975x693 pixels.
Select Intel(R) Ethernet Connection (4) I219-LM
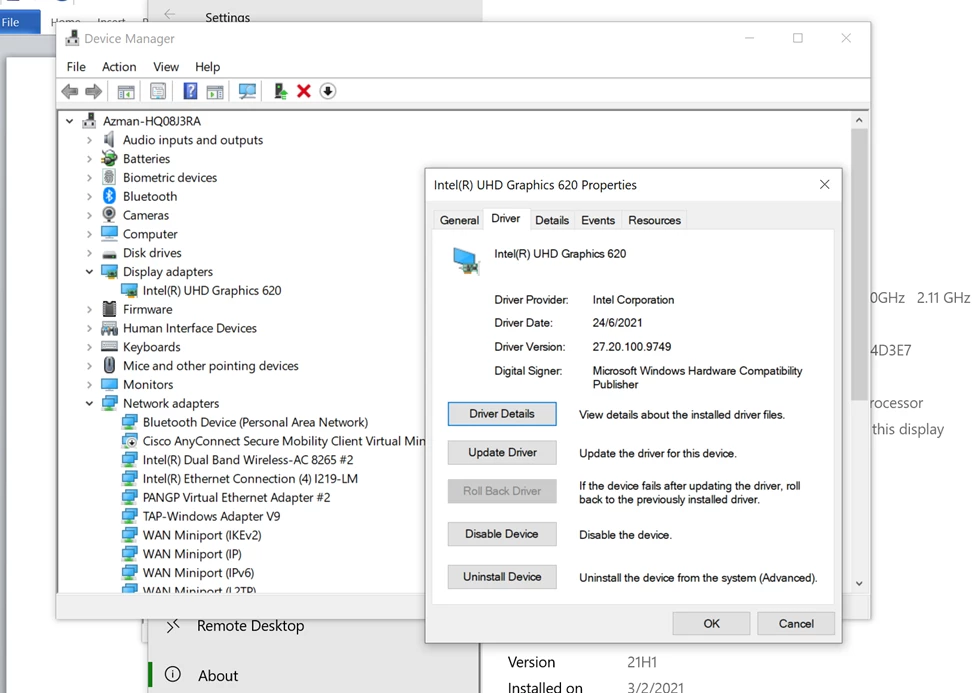coord(250,478)
